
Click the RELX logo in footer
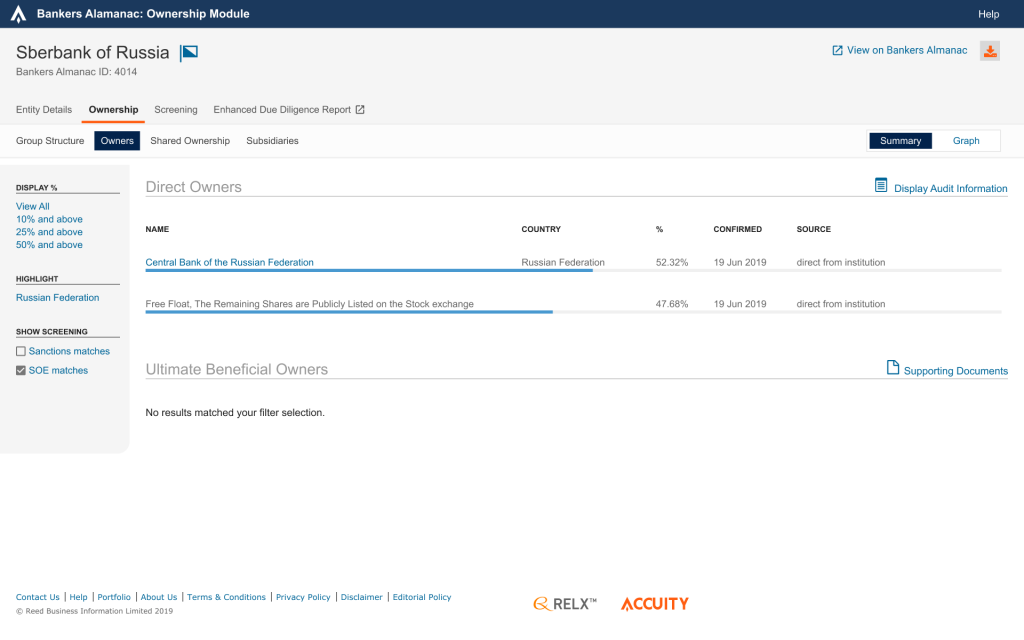coord(566,604)
